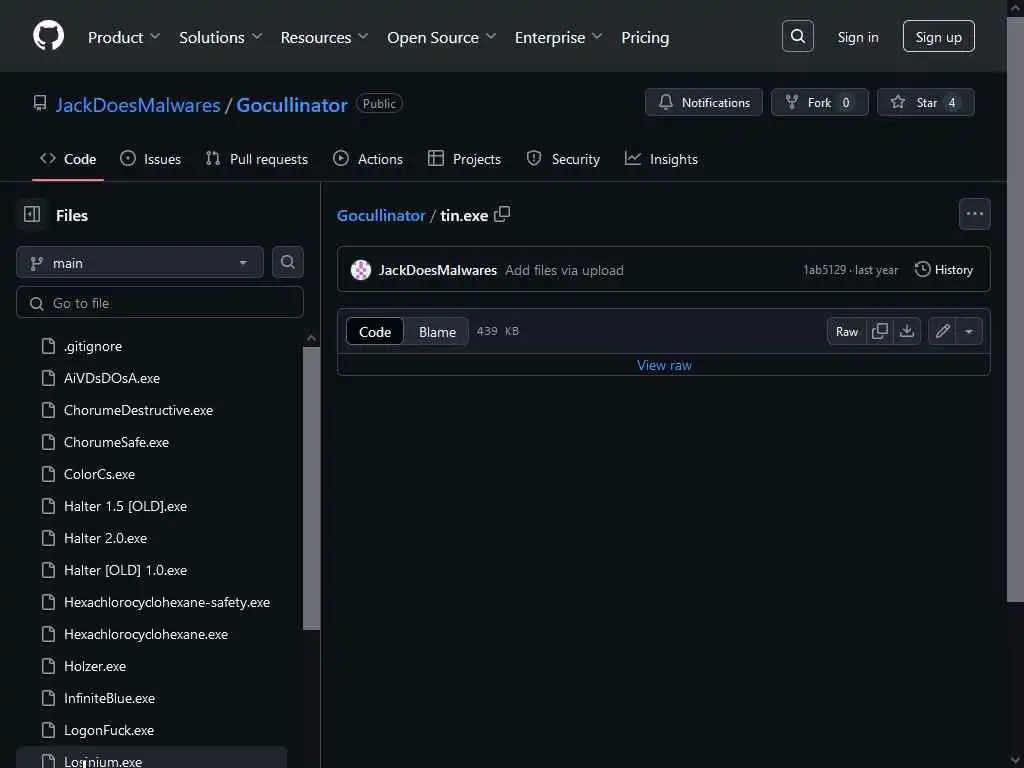This screenshot has width=1024, height=768.
Task: Click JackDoesMalwares commit author name
Action: tap(438, 270)
